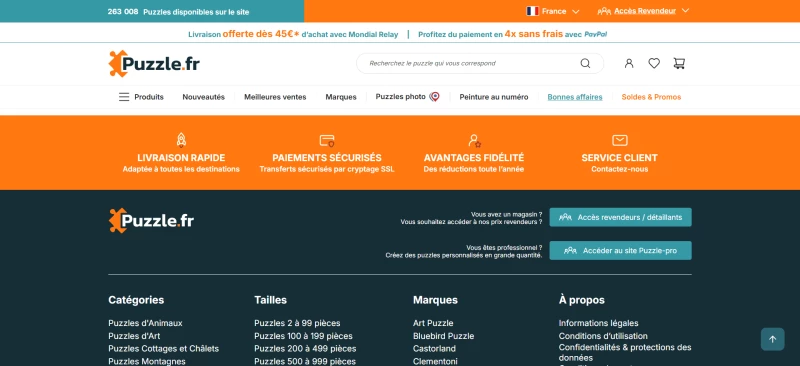Open Soldes & Promos menu item
This screenshot has width=800, height=366.
coord(651,97)
